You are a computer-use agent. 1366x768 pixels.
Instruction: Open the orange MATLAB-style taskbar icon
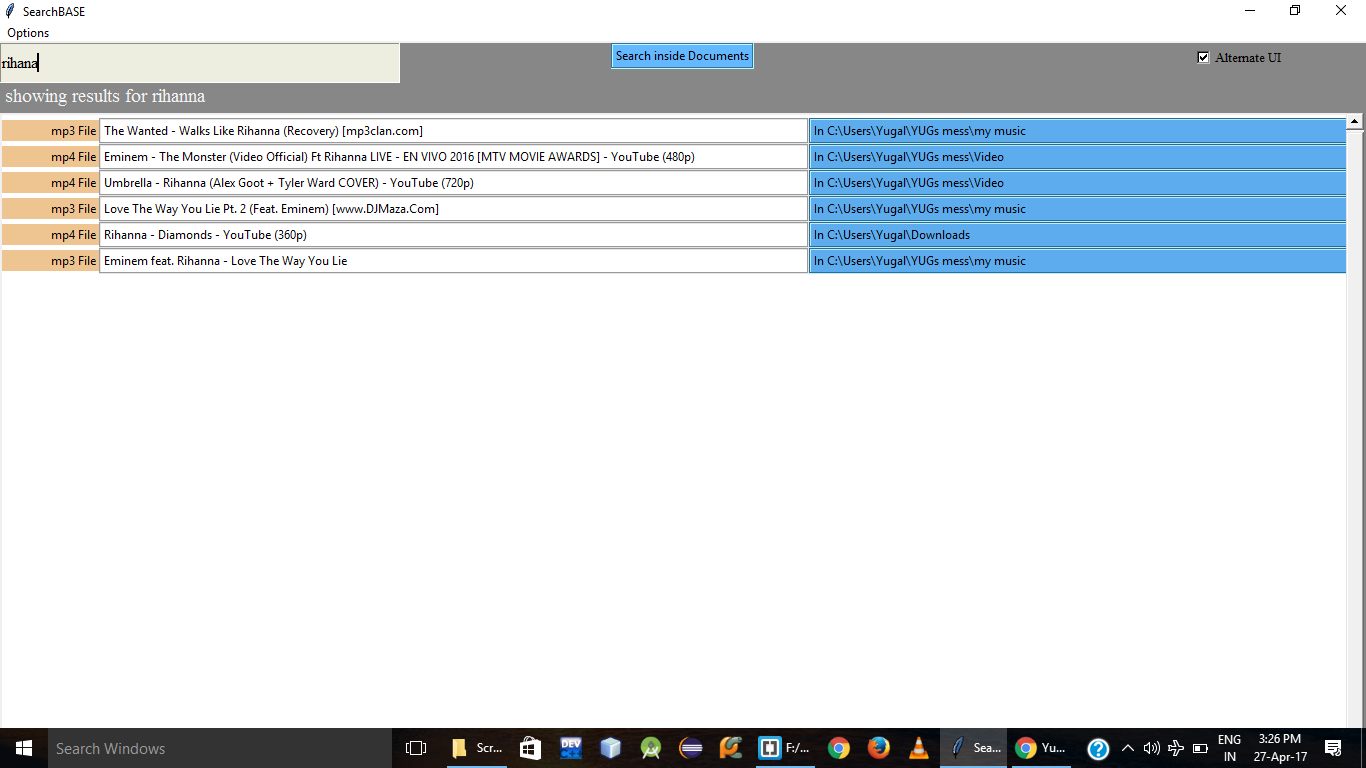(x=731, y=748)
